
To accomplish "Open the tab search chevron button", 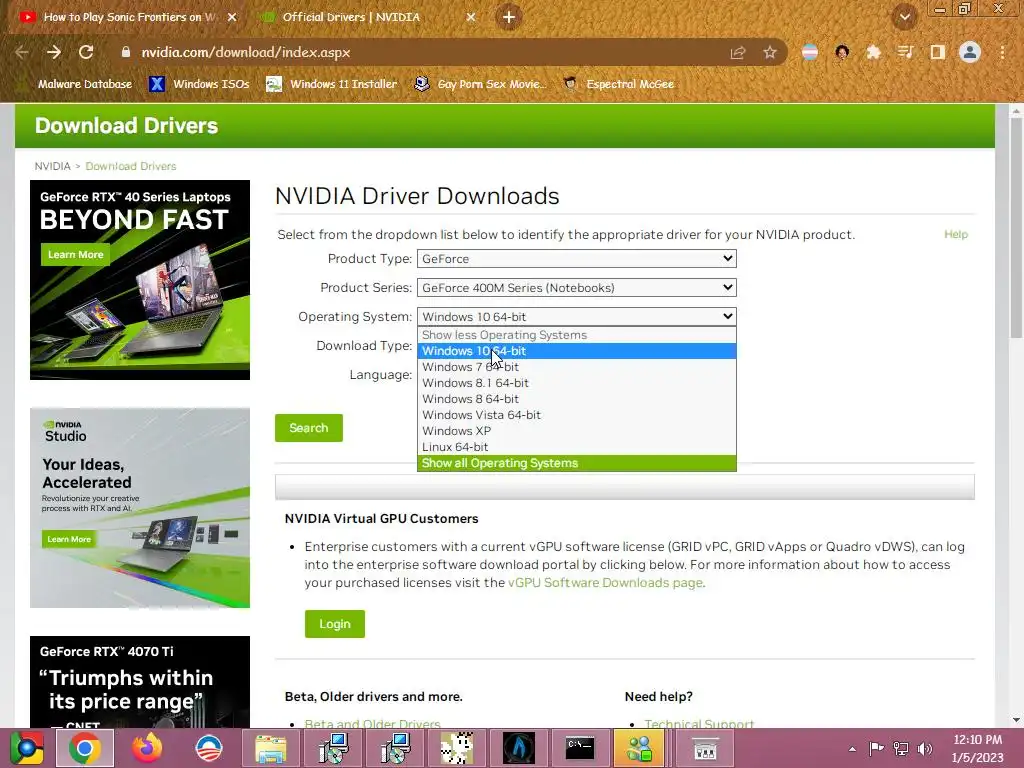I will coord(904,17).
